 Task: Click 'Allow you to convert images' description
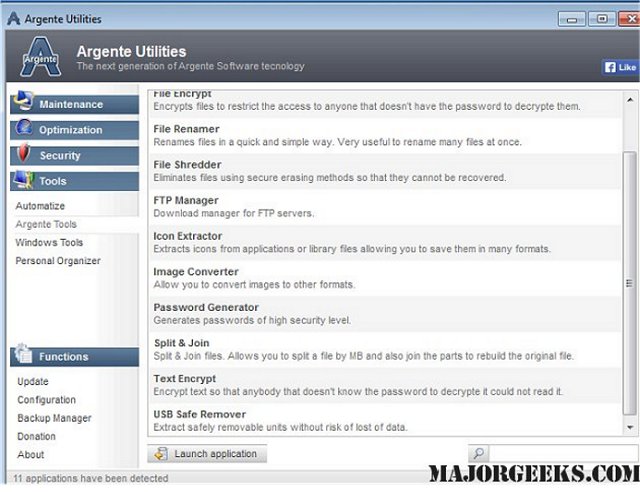(x=254, y=285)
